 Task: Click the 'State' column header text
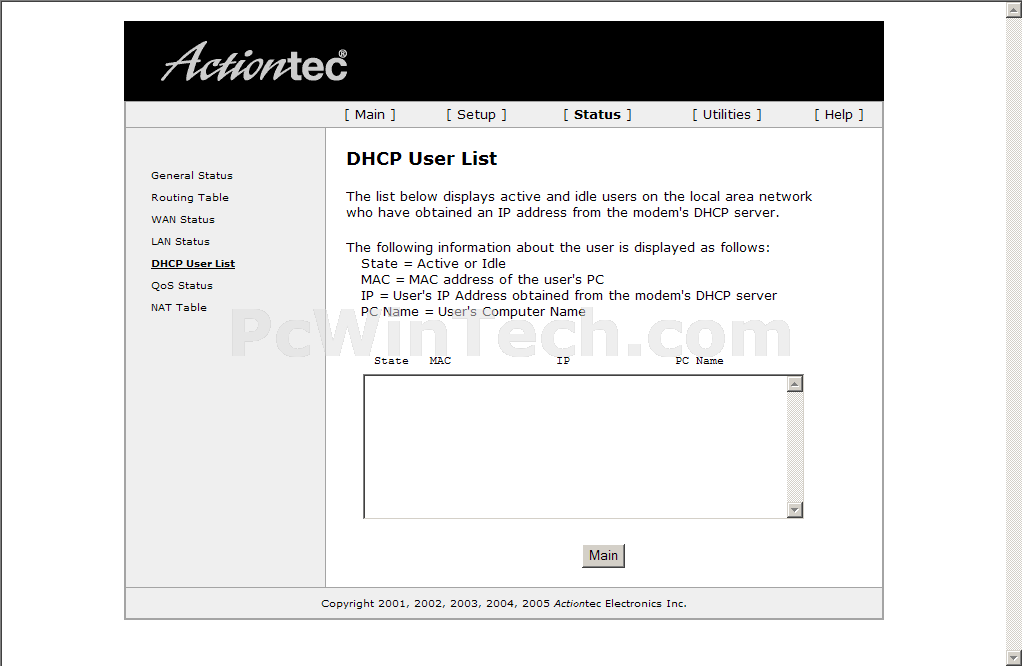tap(391, 361)
